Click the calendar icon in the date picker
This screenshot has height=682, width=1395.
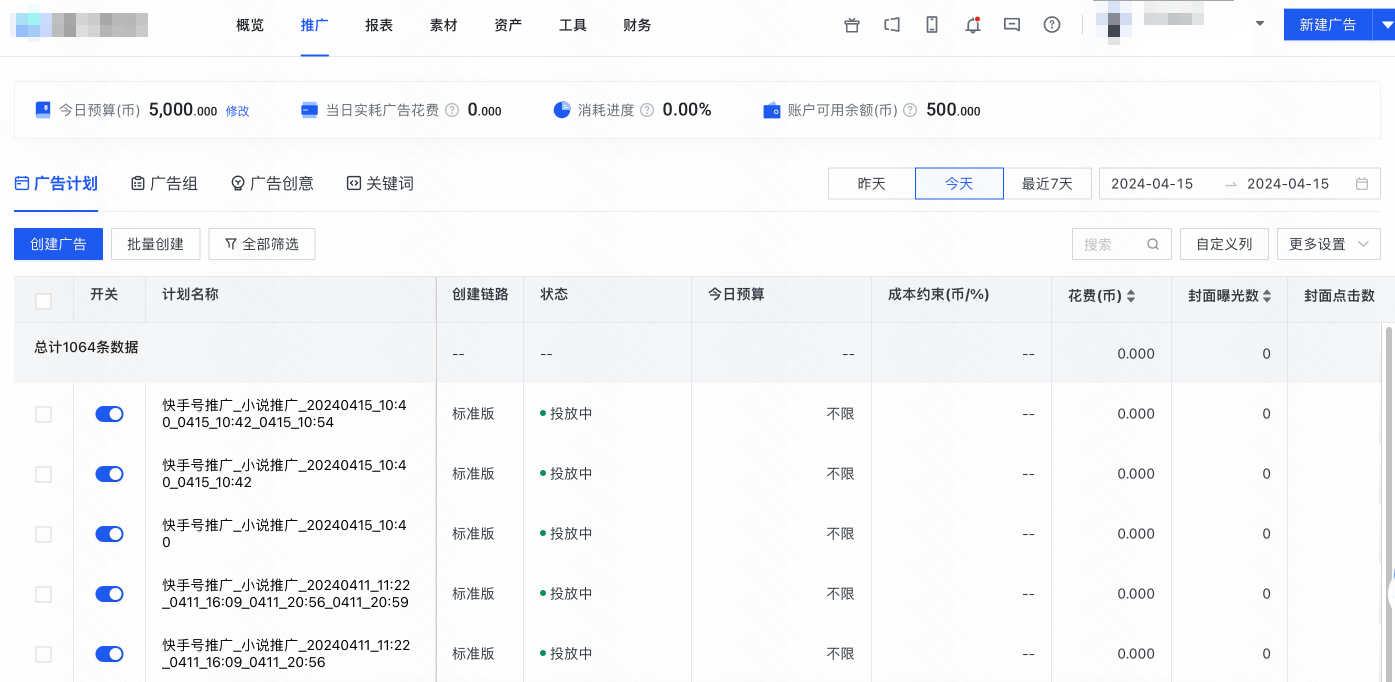1362,184
